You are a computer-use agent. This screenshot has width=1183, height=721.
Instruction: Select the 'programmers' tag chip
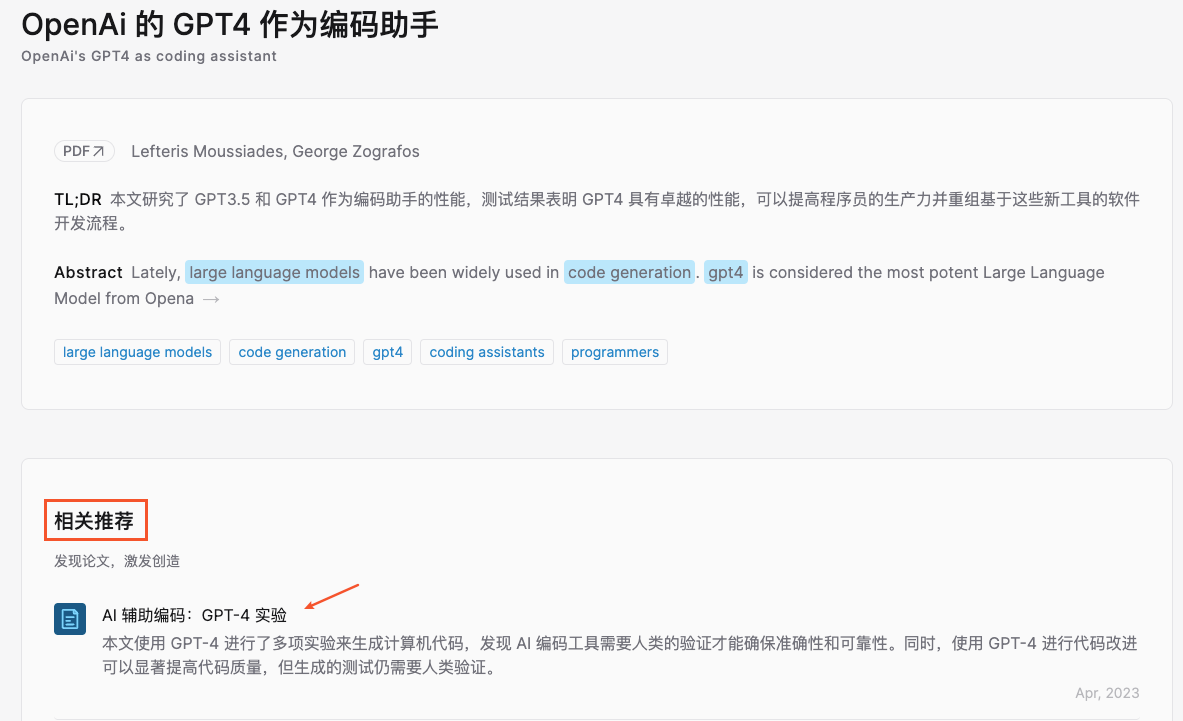click(614, 352)
